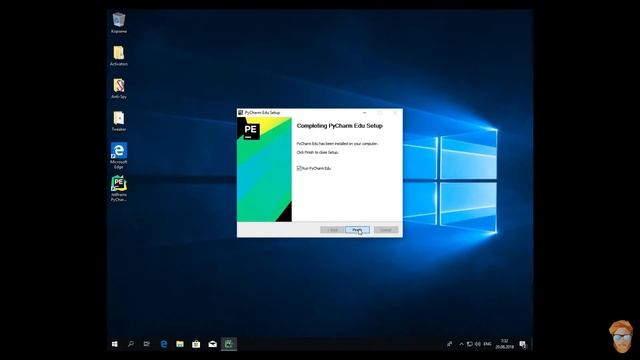This screenshot has width=640, height=360.
Task: Click the PE icon in setup title bar
Action: 240,113
